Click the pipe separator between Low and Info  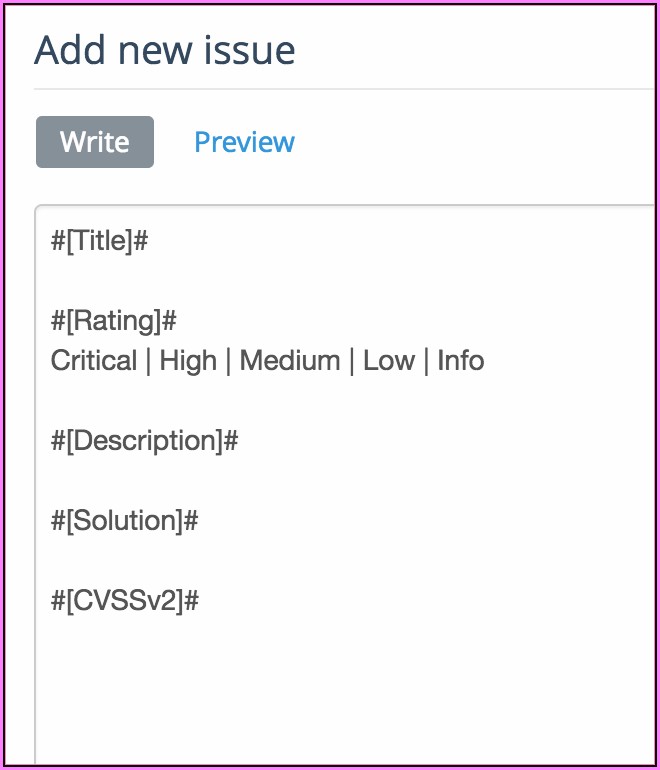pyautogui.click(x=427, y=361)
